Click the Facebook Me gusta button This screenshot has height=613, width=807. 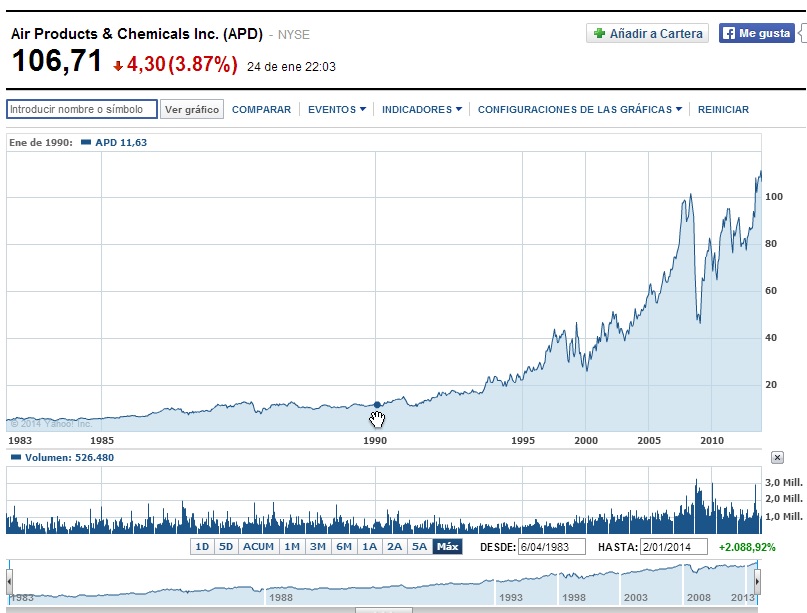click(x=757, y=33)
